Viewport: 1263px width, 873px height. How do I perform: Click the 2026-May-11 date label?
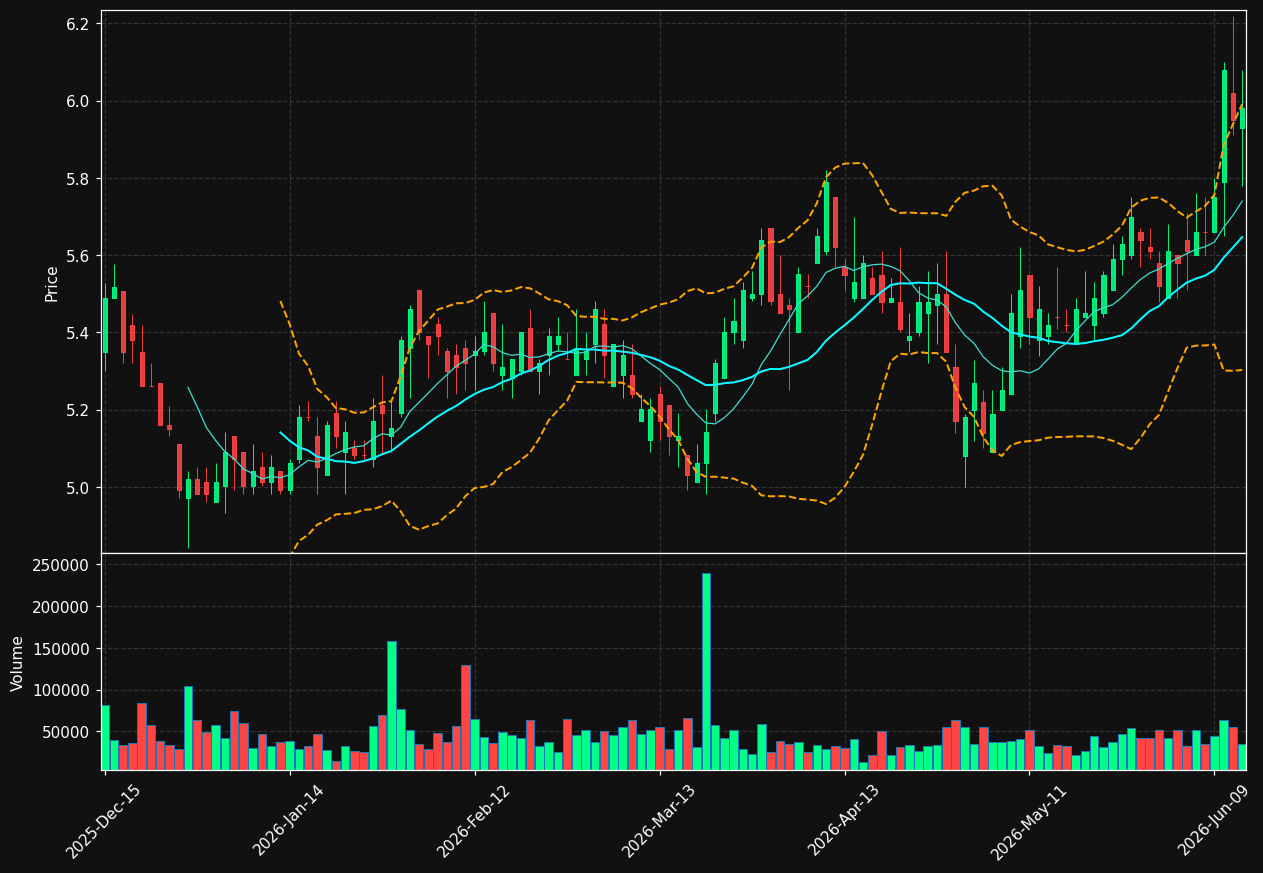(x=1028, y=821)
